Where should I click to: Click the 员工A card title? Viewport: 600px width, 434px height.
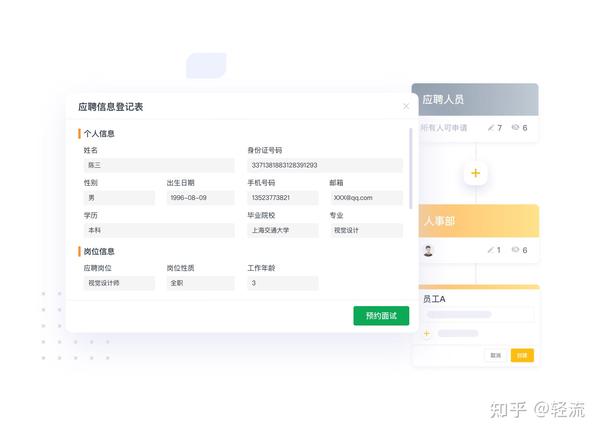pos(434,299)
